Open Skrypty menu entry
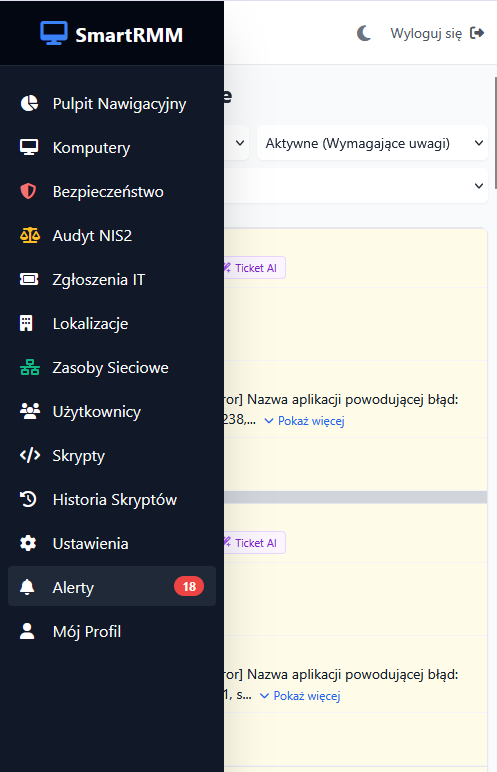The height and width of the screenshot is (772, 497). point(112,455)
